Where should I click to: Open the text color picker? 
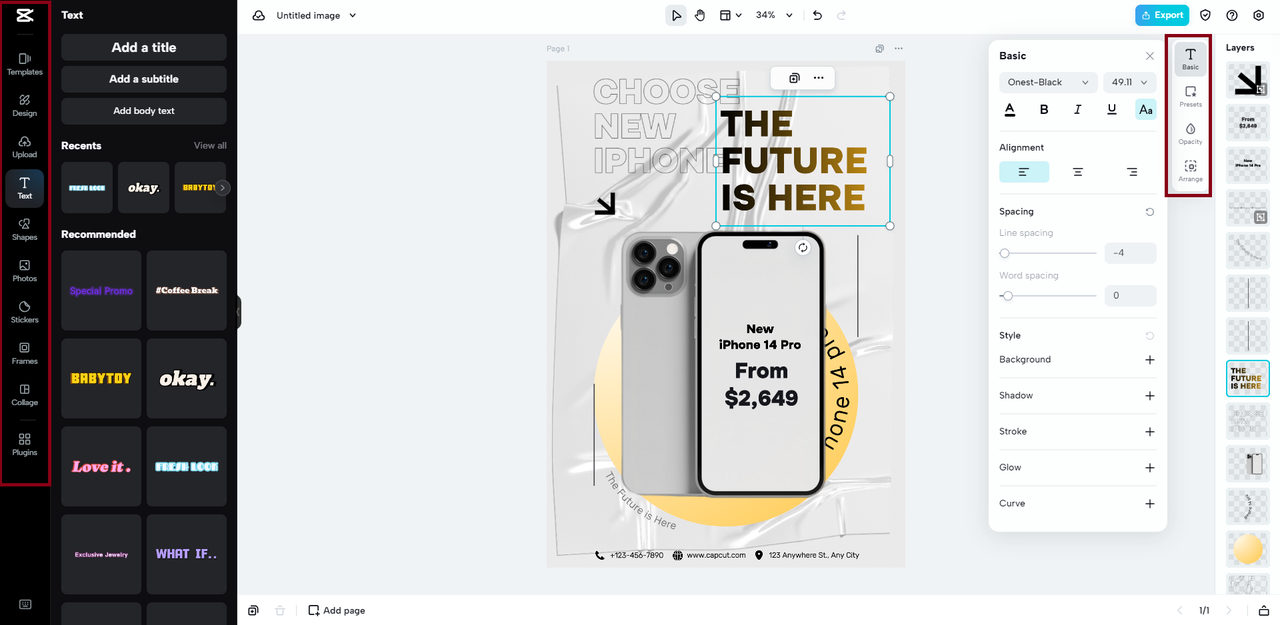point(1010,110)
